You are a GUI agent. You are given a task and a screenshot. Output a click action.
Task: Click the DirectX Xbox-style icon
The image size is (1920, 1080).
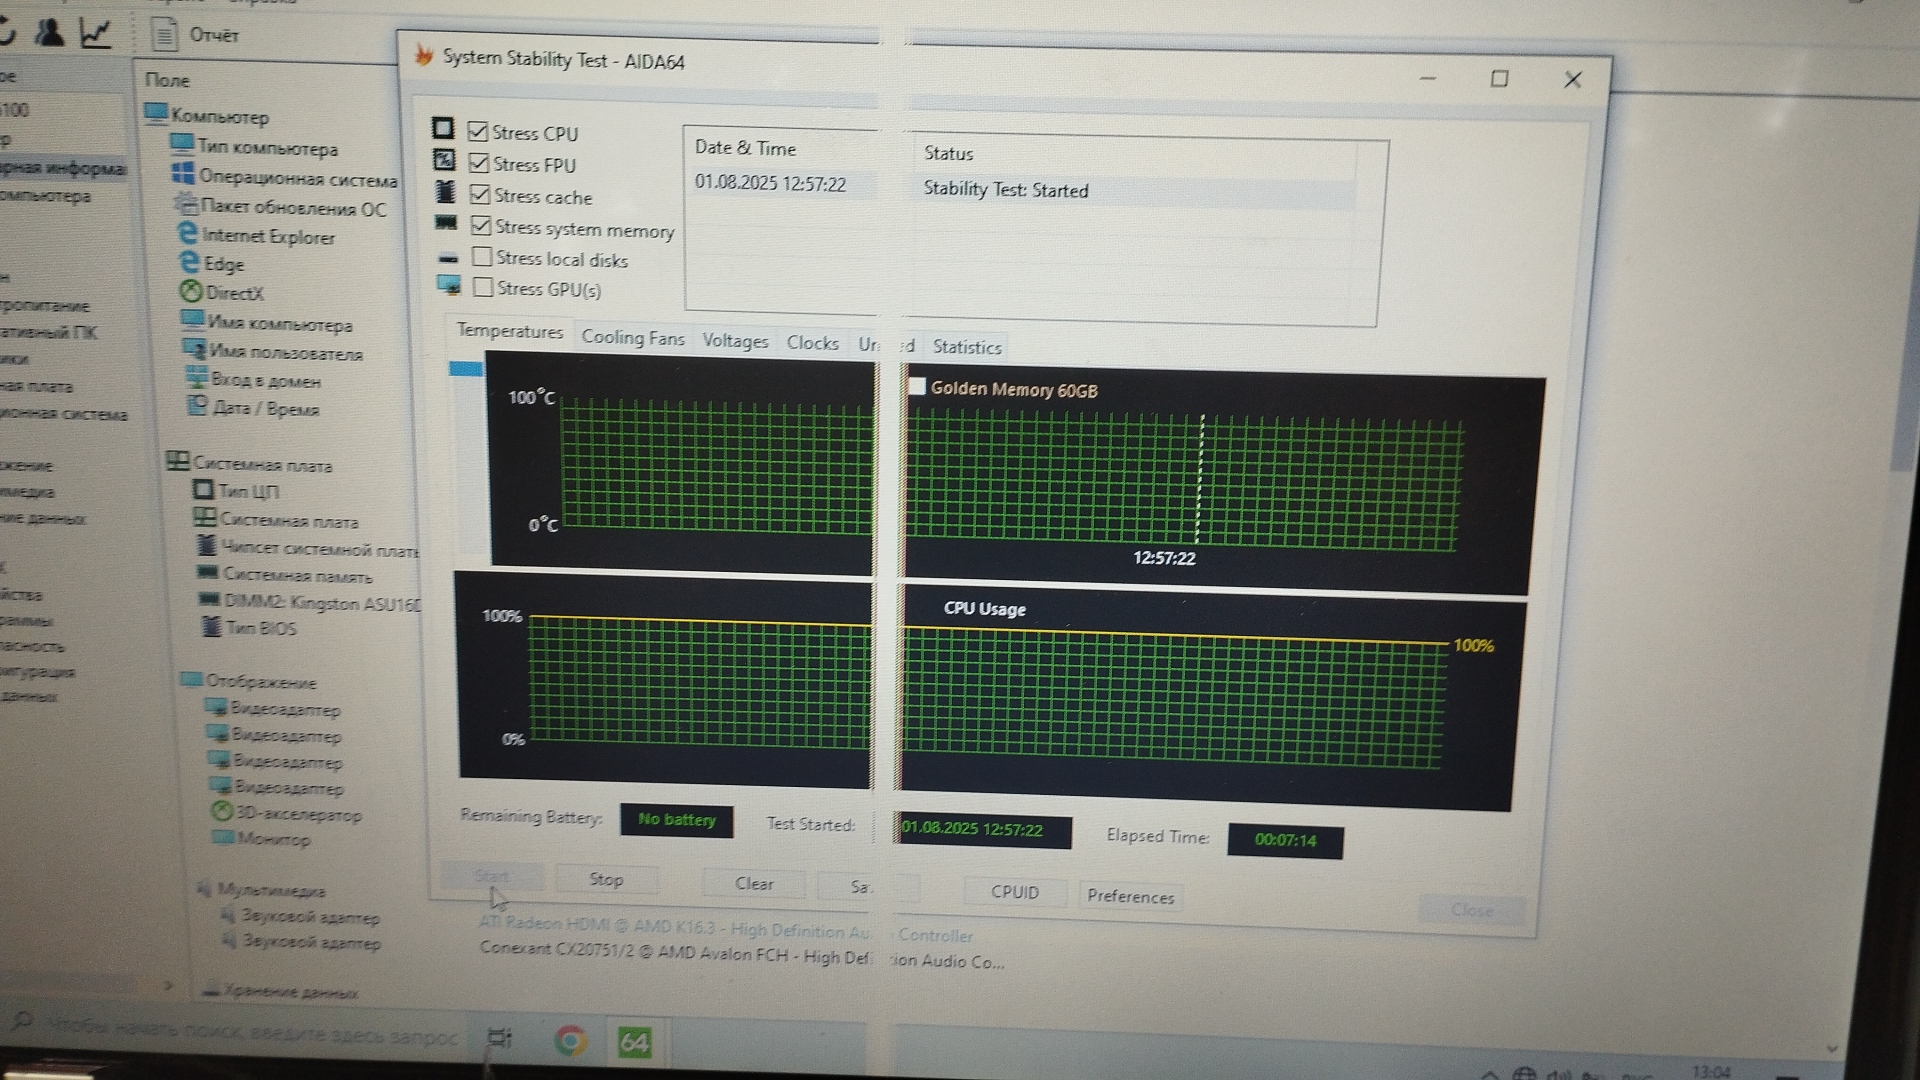click(190, 291)
